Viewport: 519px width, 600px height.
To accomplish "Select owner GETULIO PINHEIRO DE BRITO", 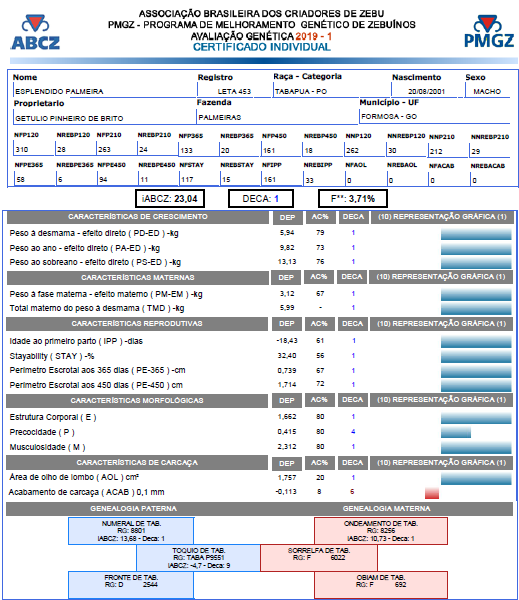I will [x=69, y=119].
